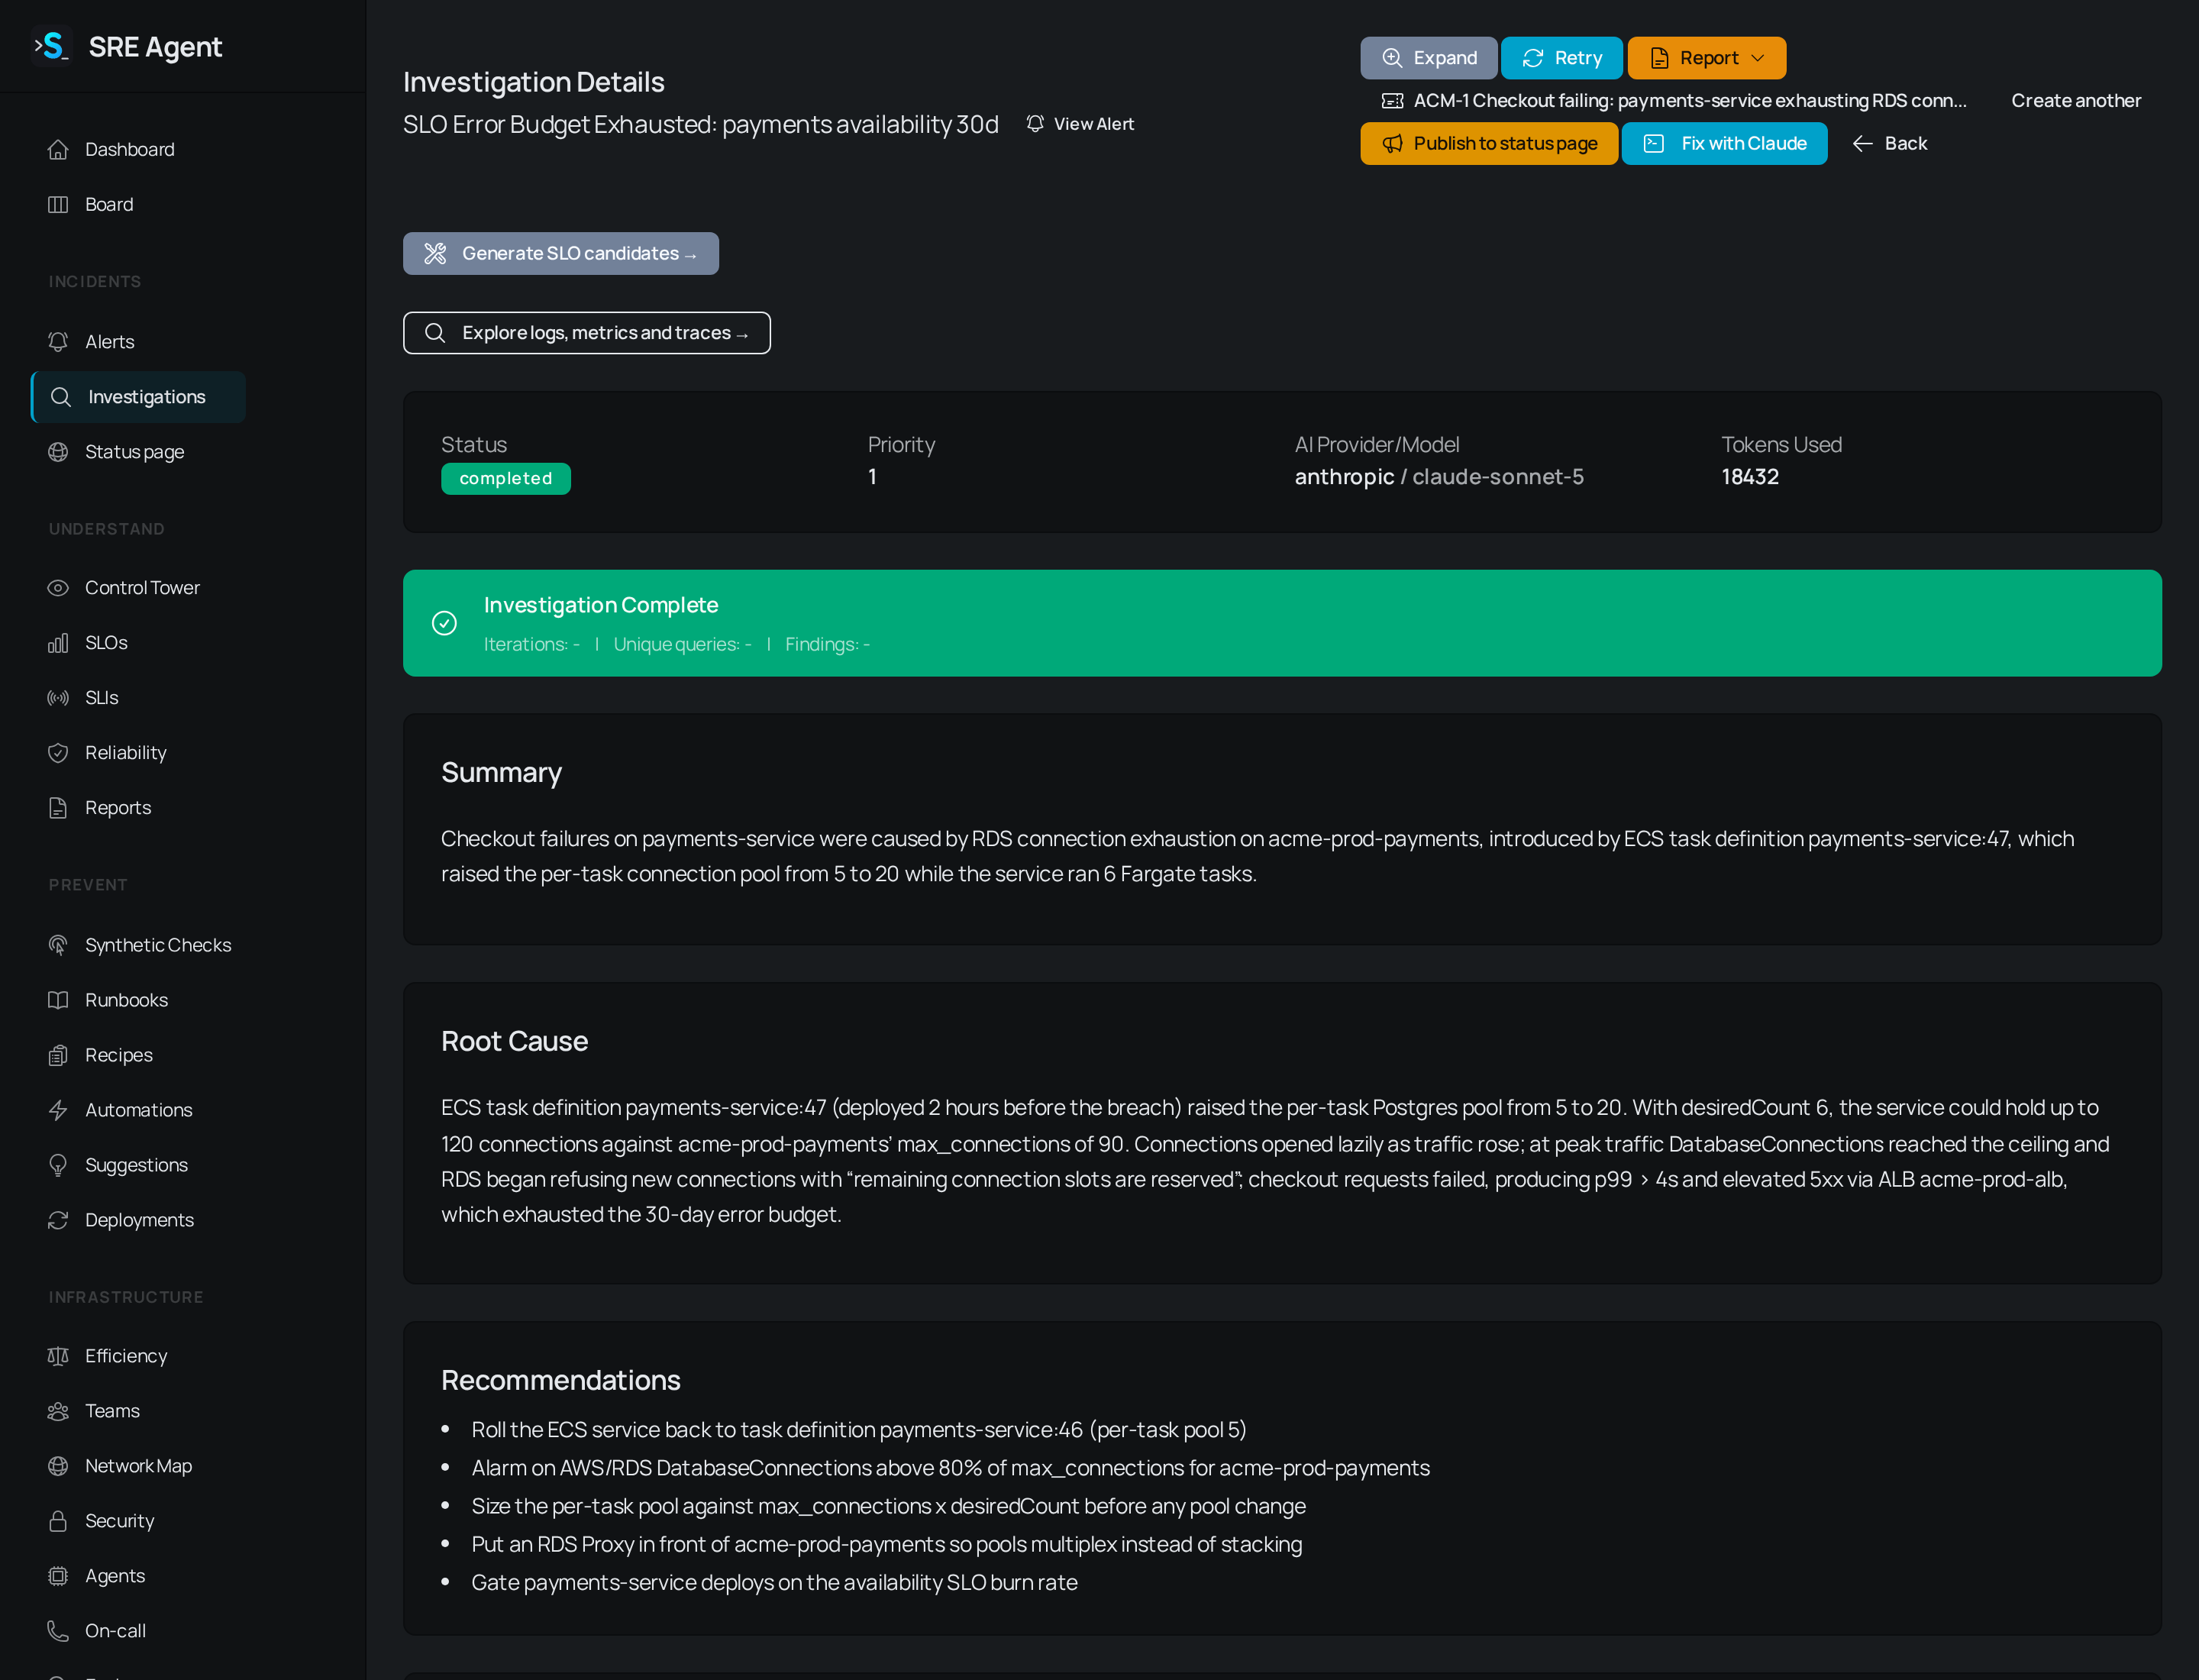Click the claude-sonnet-5 model text
2199x1680 pixels.
tap(1498, 477)
